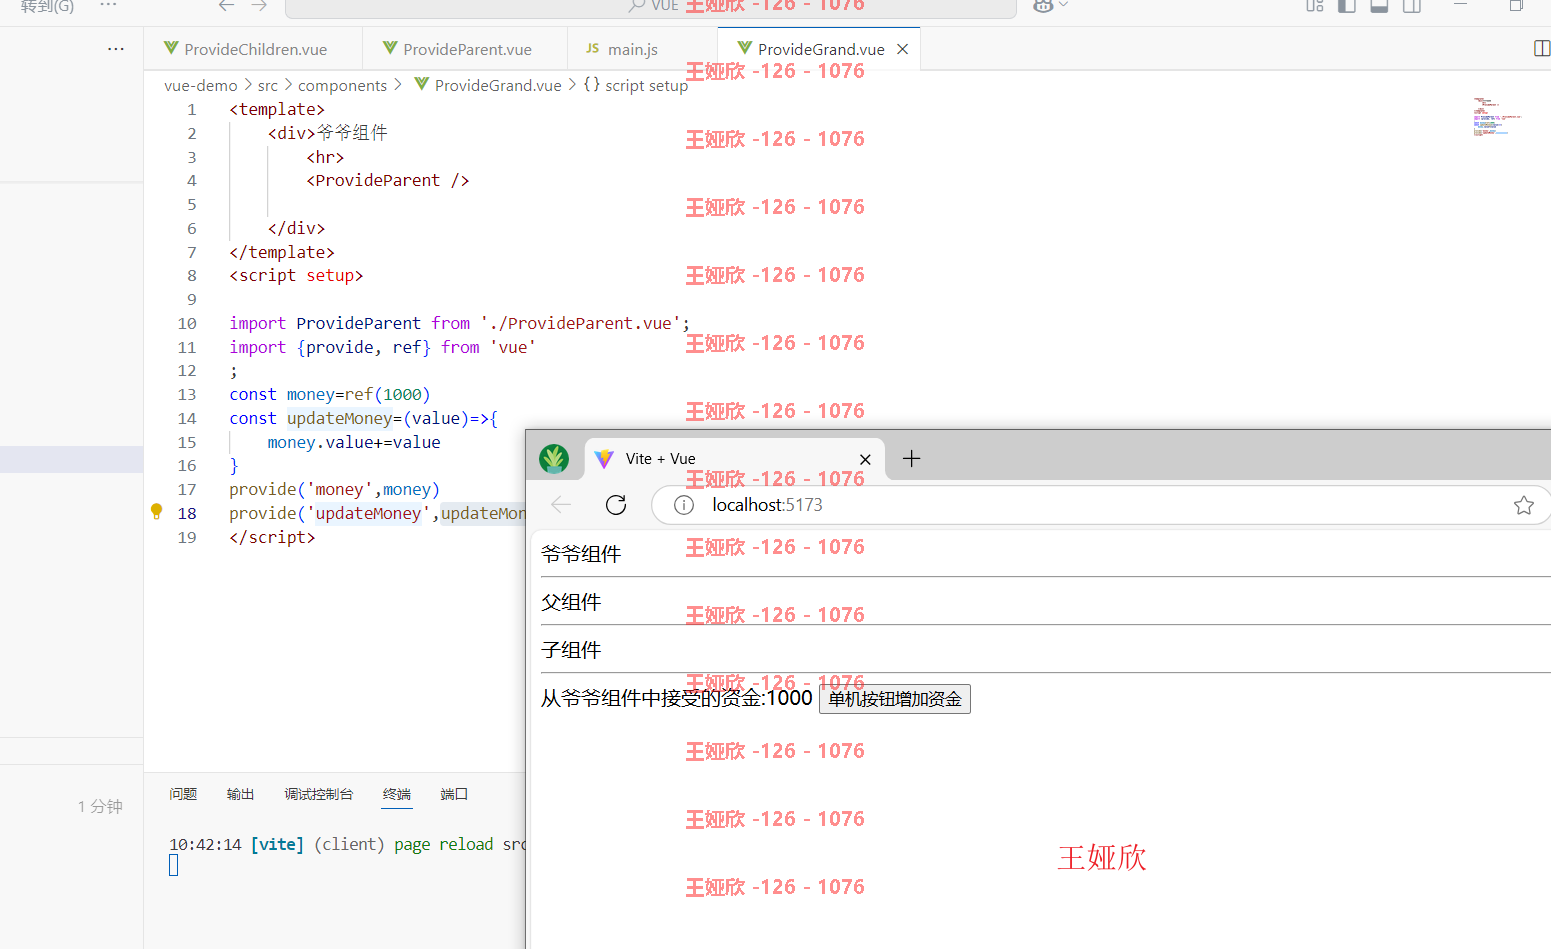The width and height of the screenshot is (1551, 949).
Task: Click the src breadcrumb
Action: click(268, 85)
